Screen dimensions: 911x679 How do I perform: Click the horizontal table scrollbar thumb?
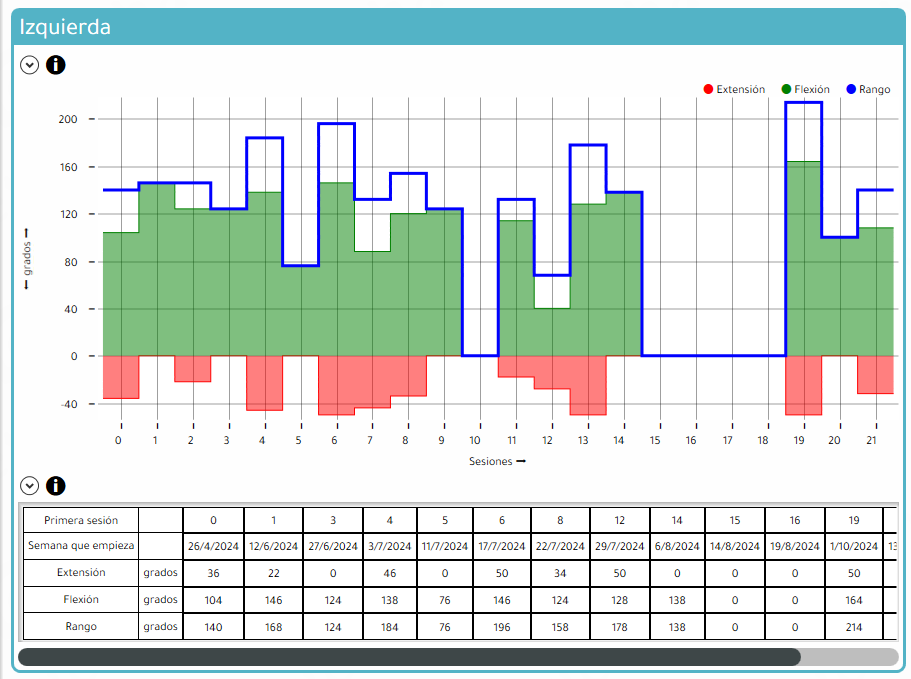(409, 657)
